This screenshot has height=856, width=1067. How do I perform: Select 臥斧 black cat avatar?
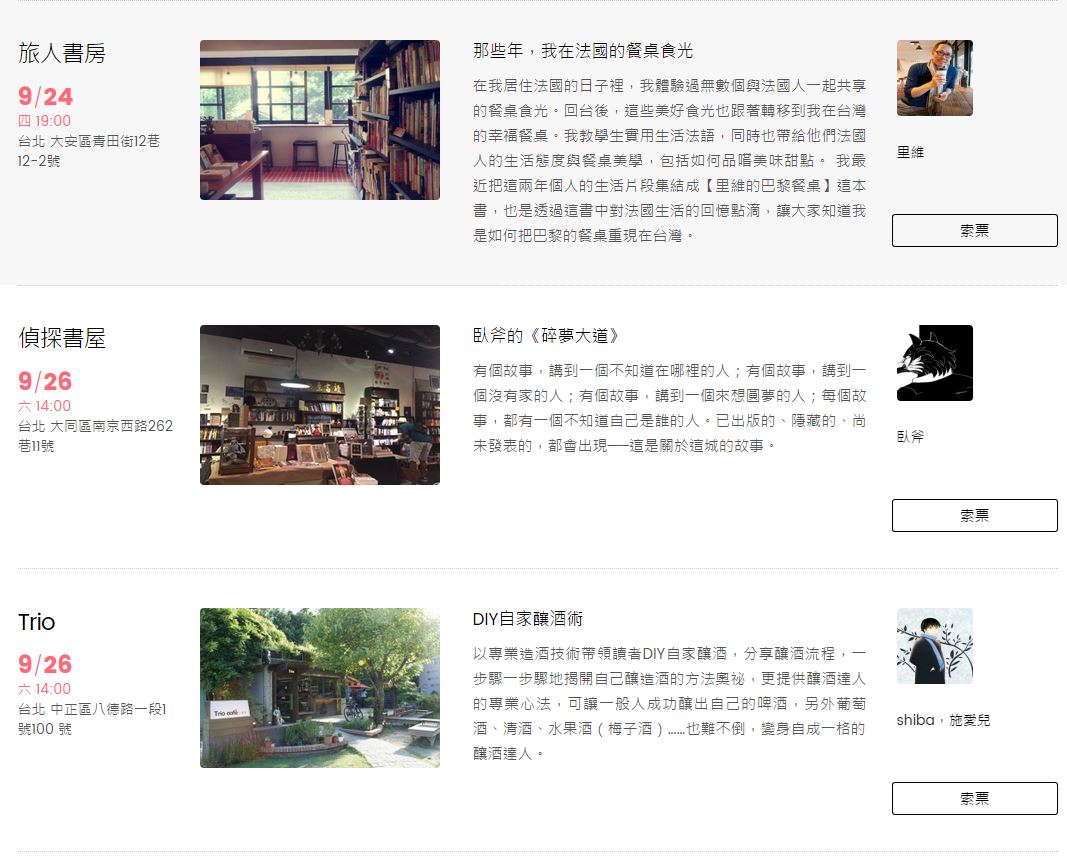934,363
